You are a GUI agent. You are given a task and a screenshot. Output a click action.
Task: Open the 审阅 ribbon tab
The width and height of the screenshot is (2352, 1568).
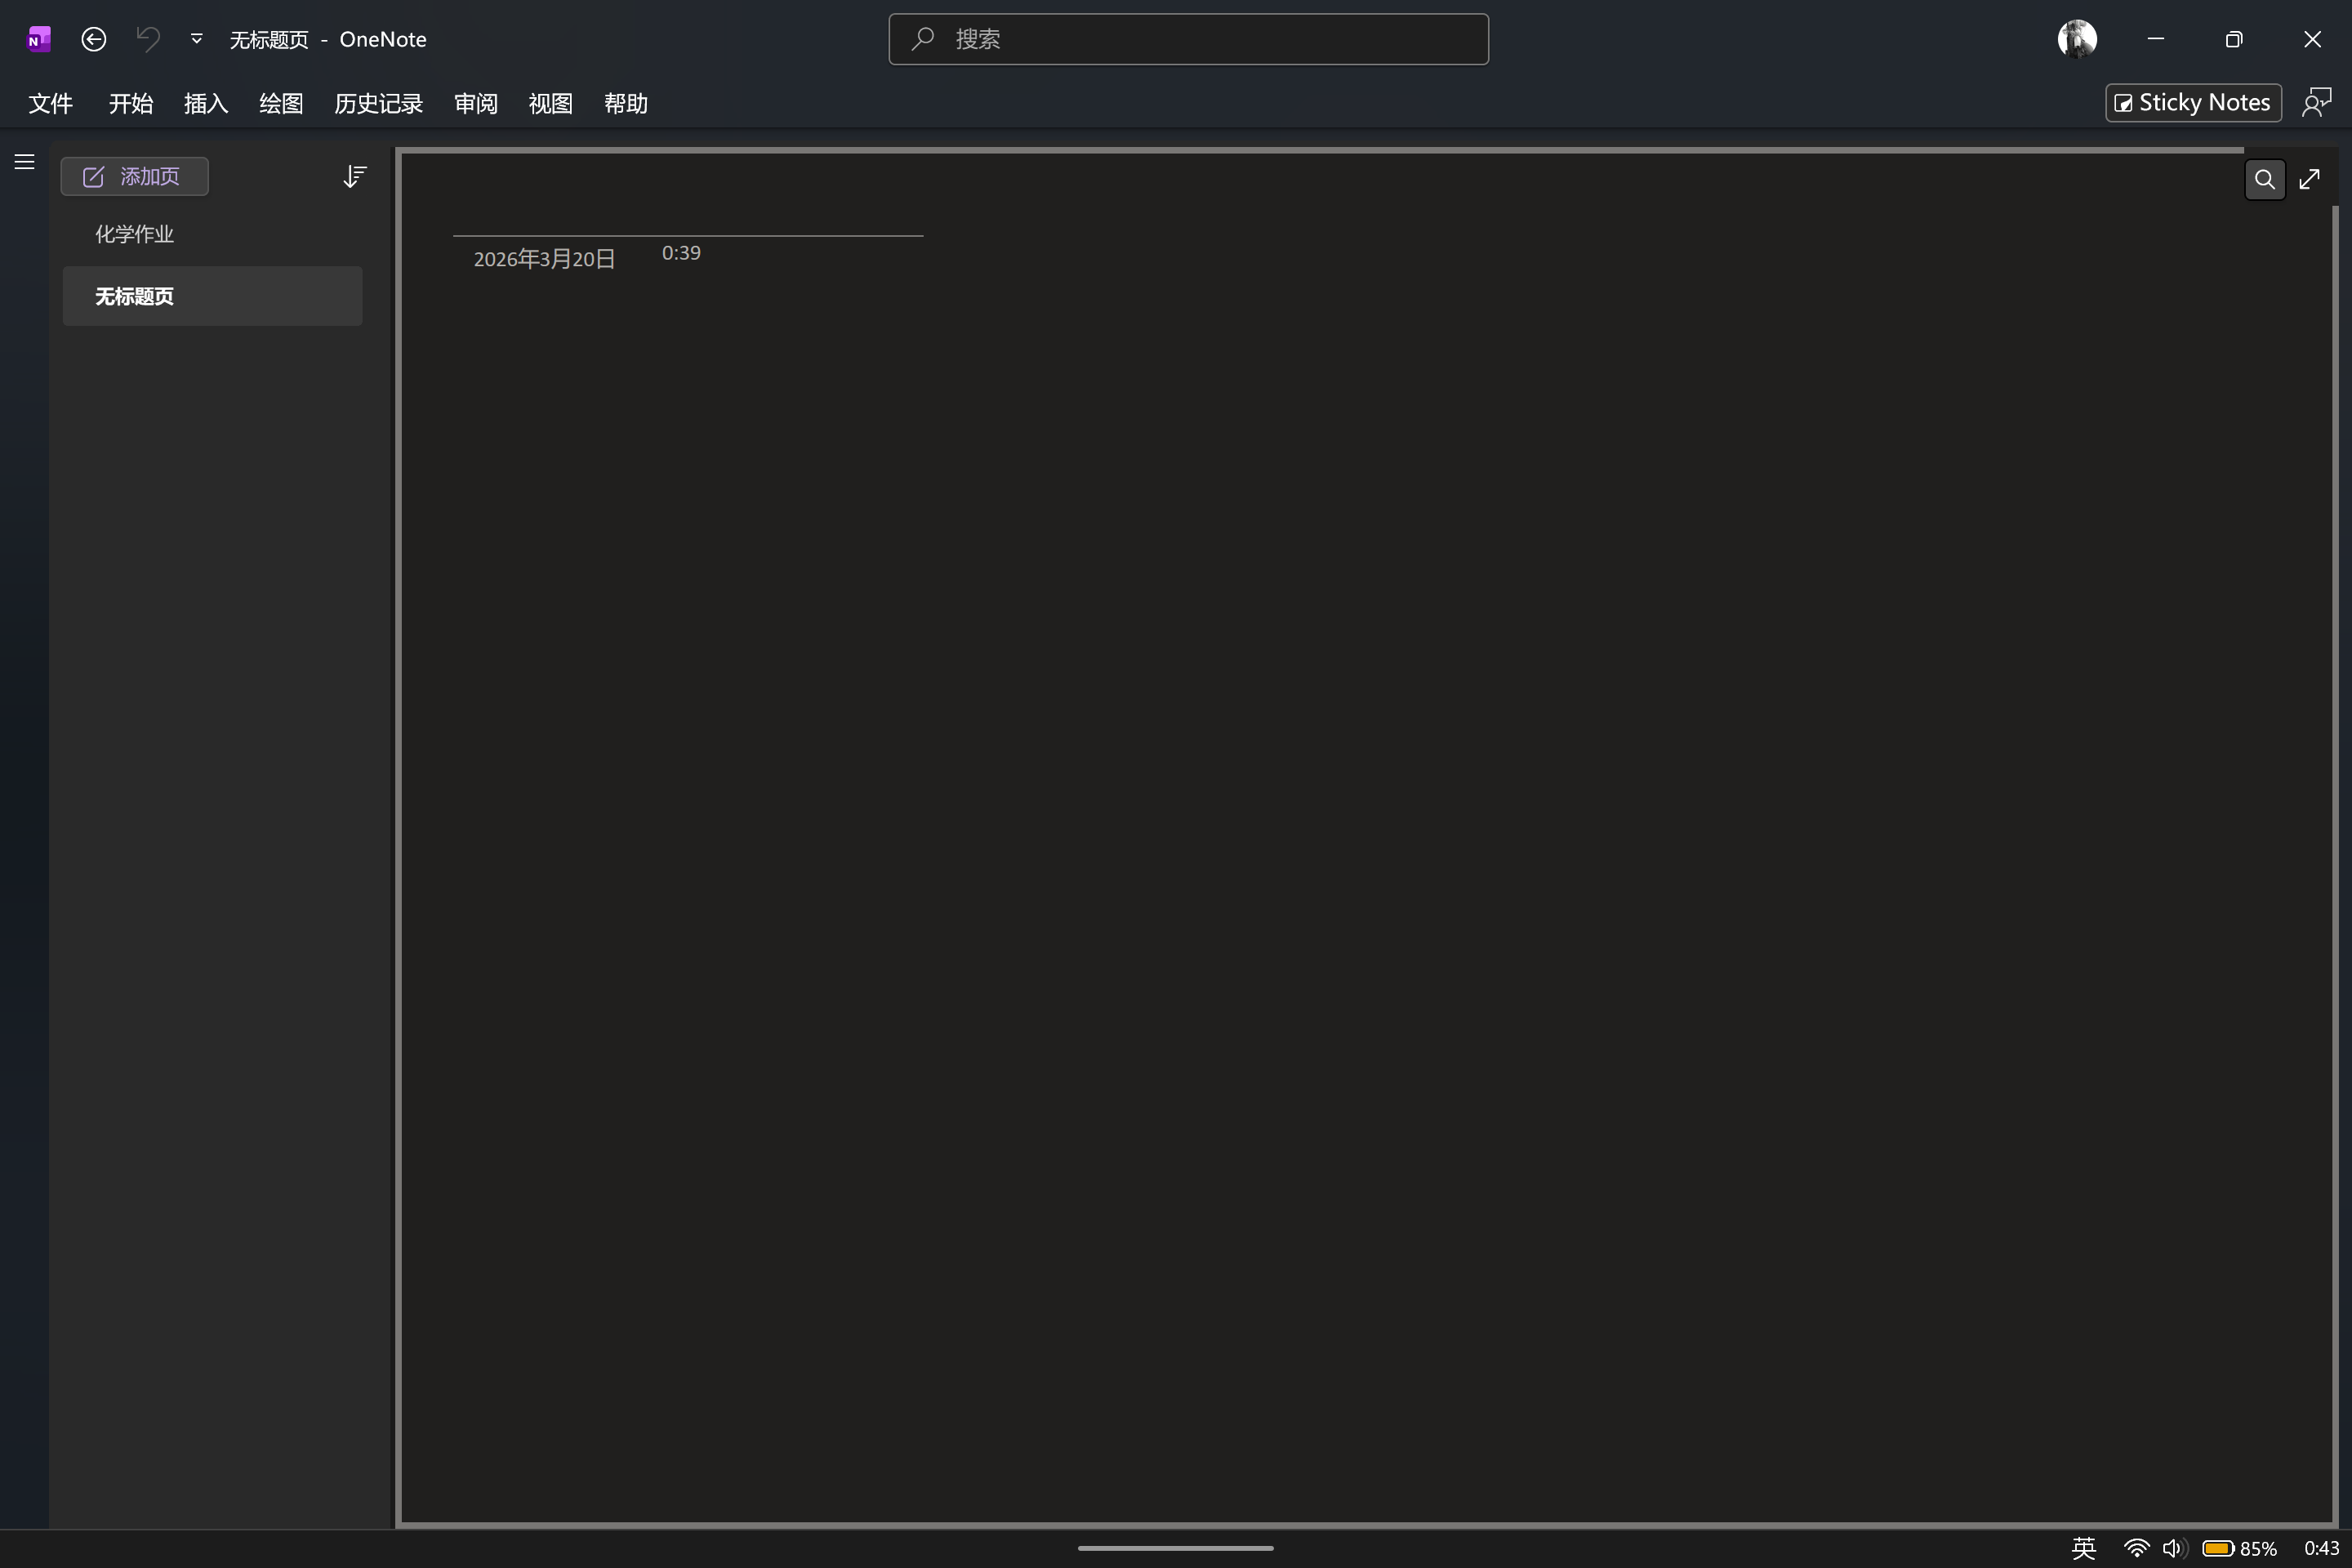pyautogui.click(x=475, y=103)
